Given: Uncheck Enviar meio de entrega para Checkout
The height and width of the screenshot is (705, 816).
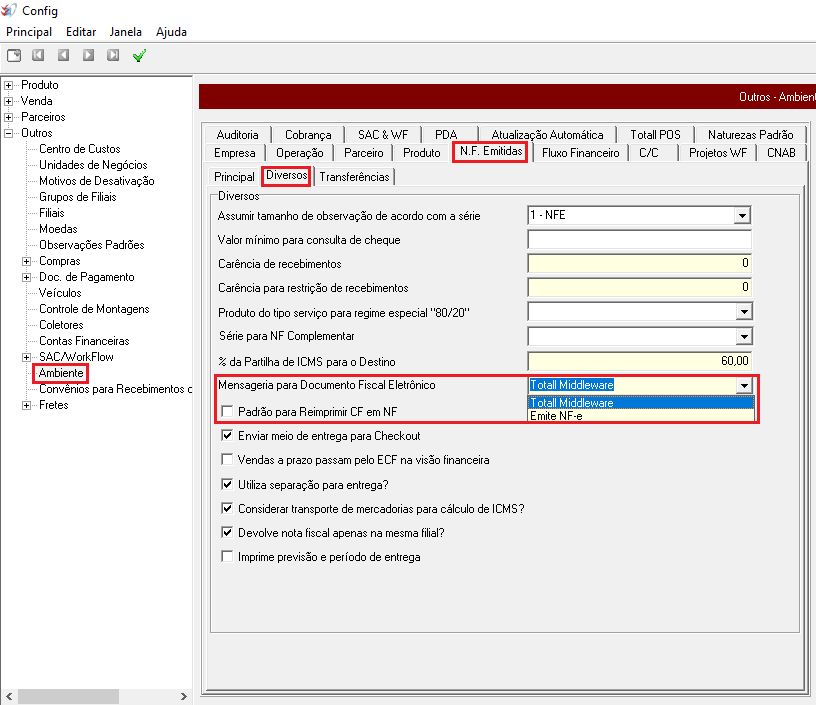Looking at the screenshot, I should coord(228,436).
